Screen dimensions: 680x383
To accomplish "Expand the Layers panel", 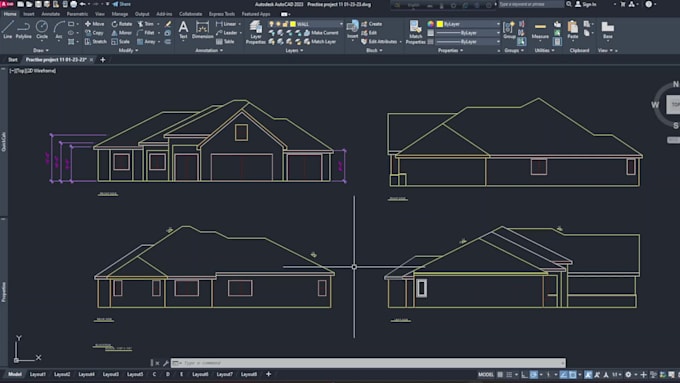I will tap(294, 50).
